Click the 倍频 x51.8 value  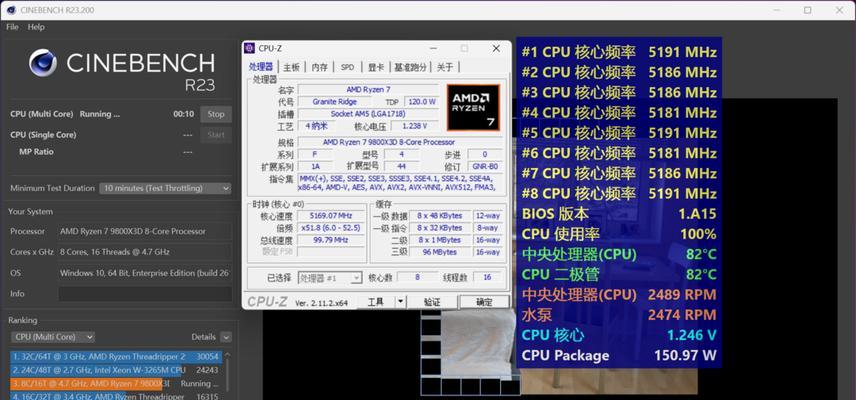331,228
